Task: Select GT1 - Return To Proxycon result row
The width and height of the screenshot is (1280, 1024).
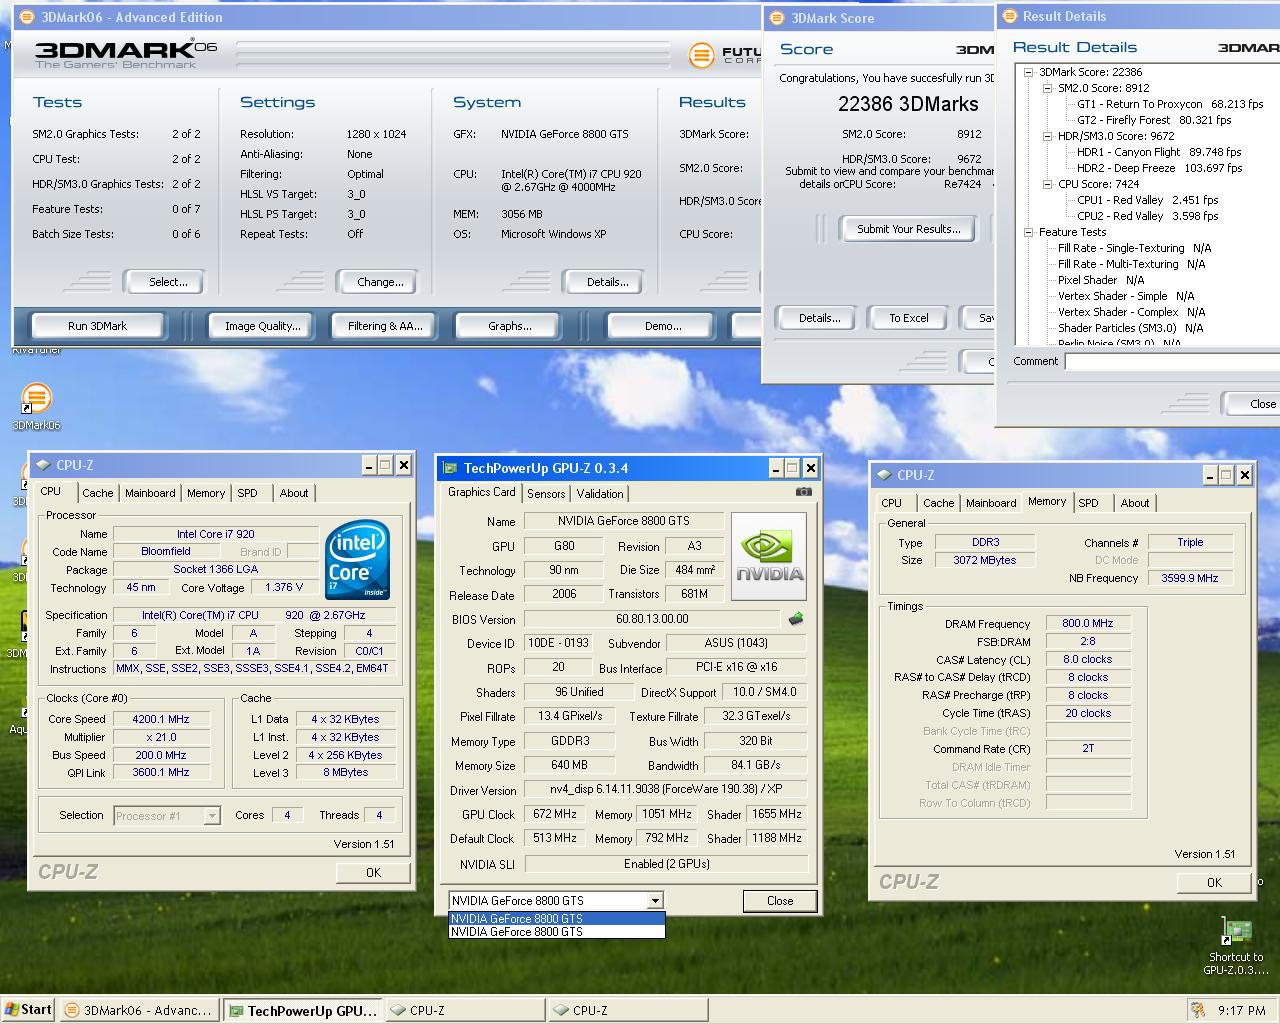Action: pyautogui.click(x=1169, y=104)
